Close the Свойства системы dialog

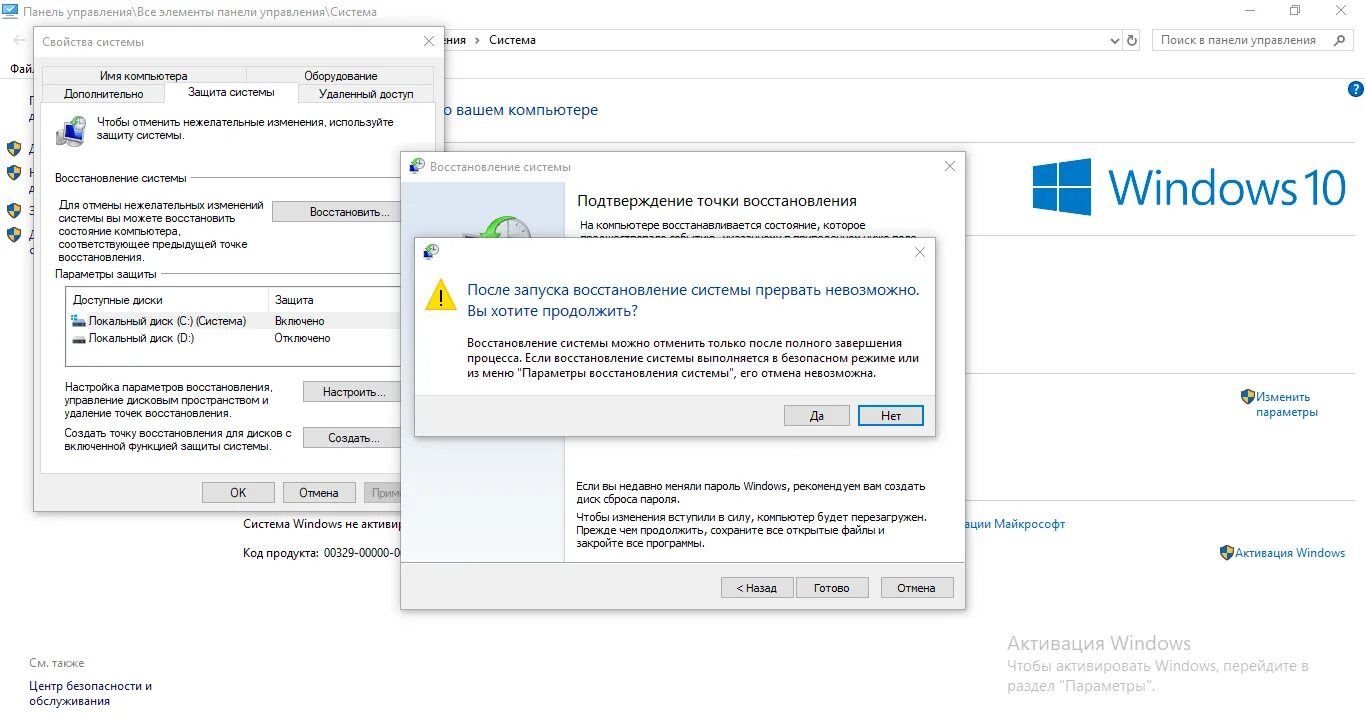click(429, 42)
